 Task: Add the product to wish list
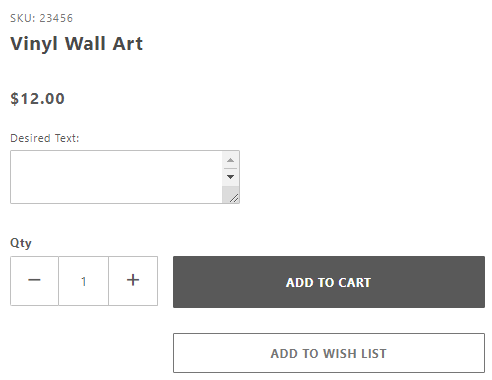(x=329, y=353)
